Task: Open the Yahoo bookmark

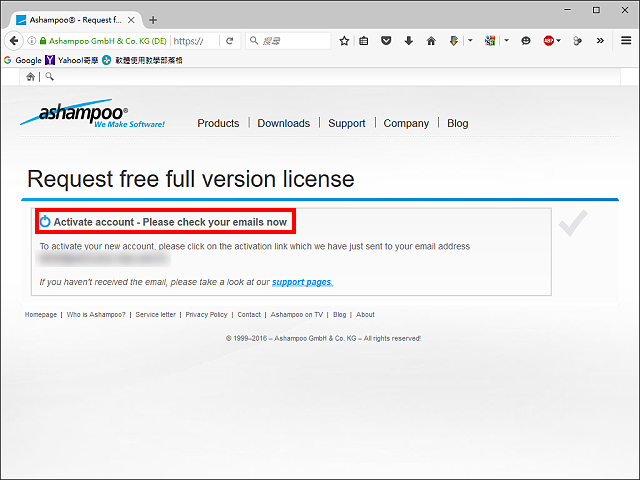Action: [x=72, y=60]
